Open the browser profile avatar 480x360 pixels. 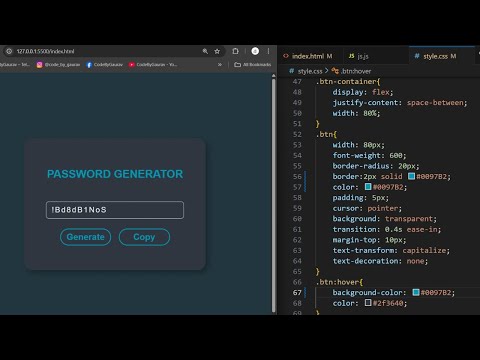coord(255,51)
